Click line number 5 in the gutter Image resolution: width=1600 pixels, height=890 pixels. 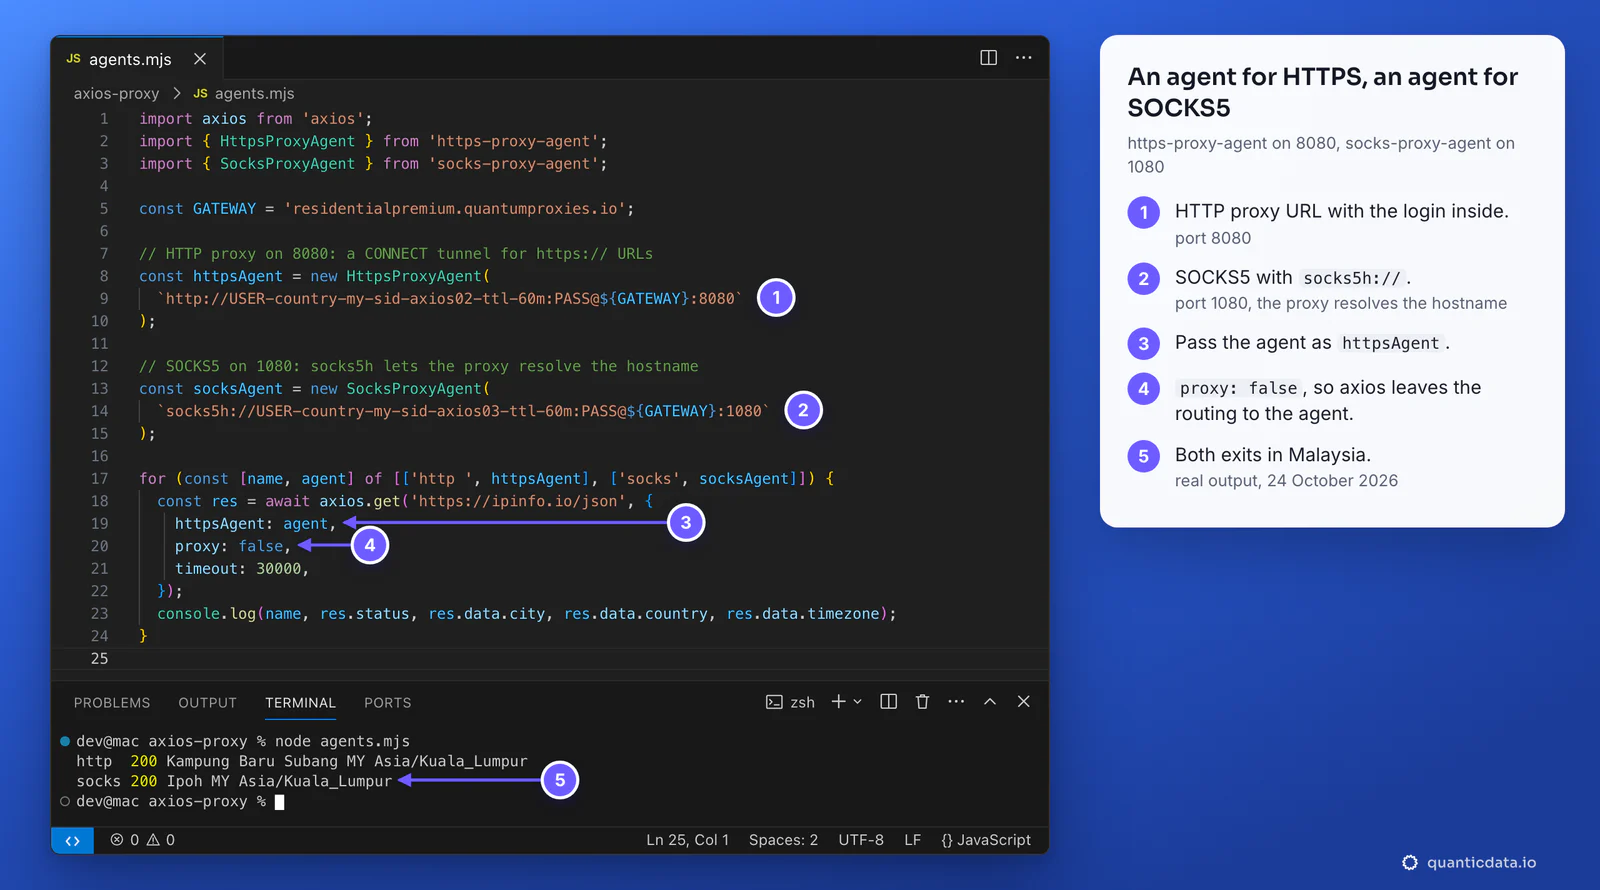(x=103, y=209)
